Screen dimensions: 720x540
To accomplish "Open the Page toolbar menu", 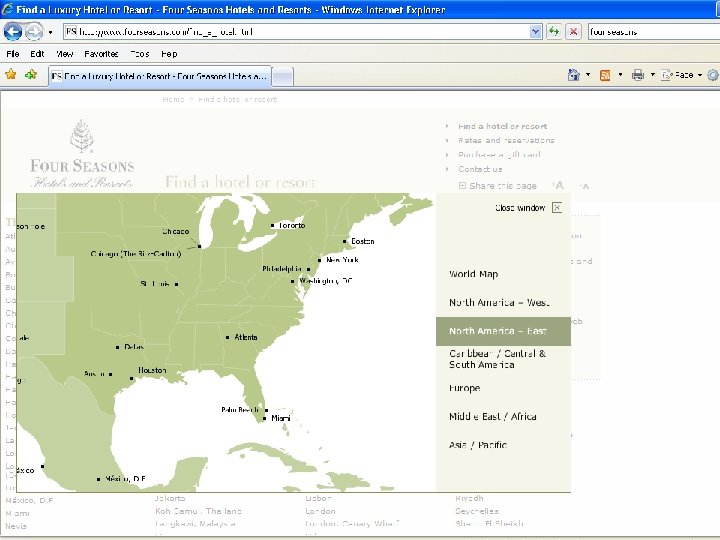I will coord(681,75).
